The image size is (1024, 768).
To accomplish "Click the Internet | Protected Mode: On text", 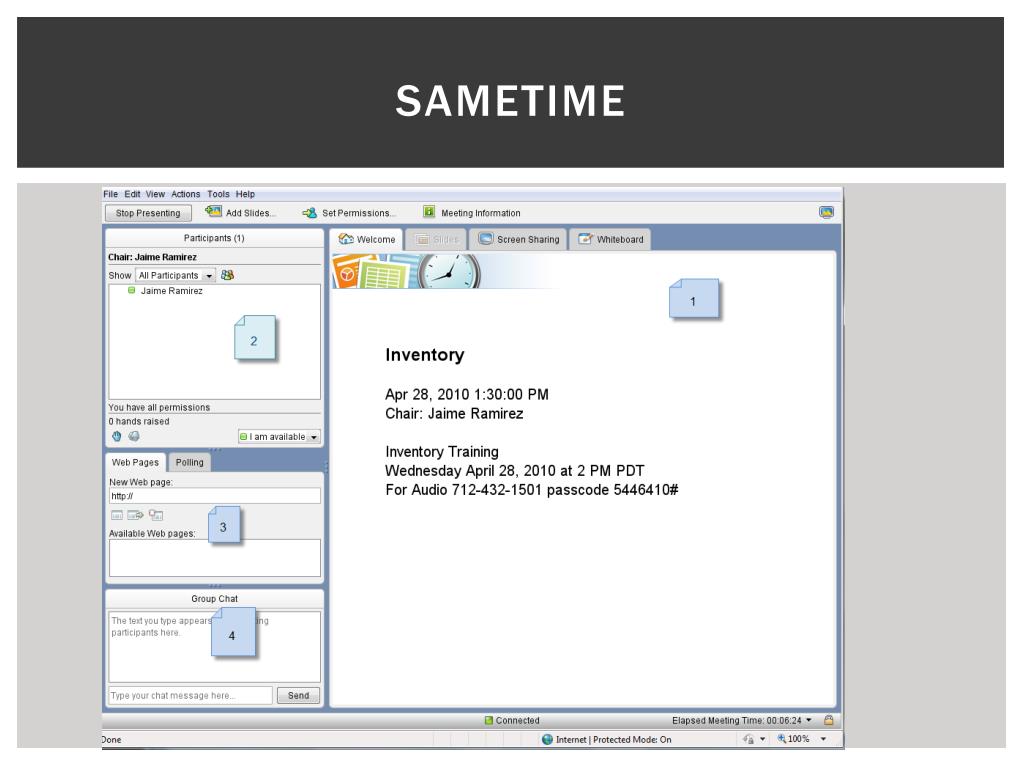I will coord(613,739).
